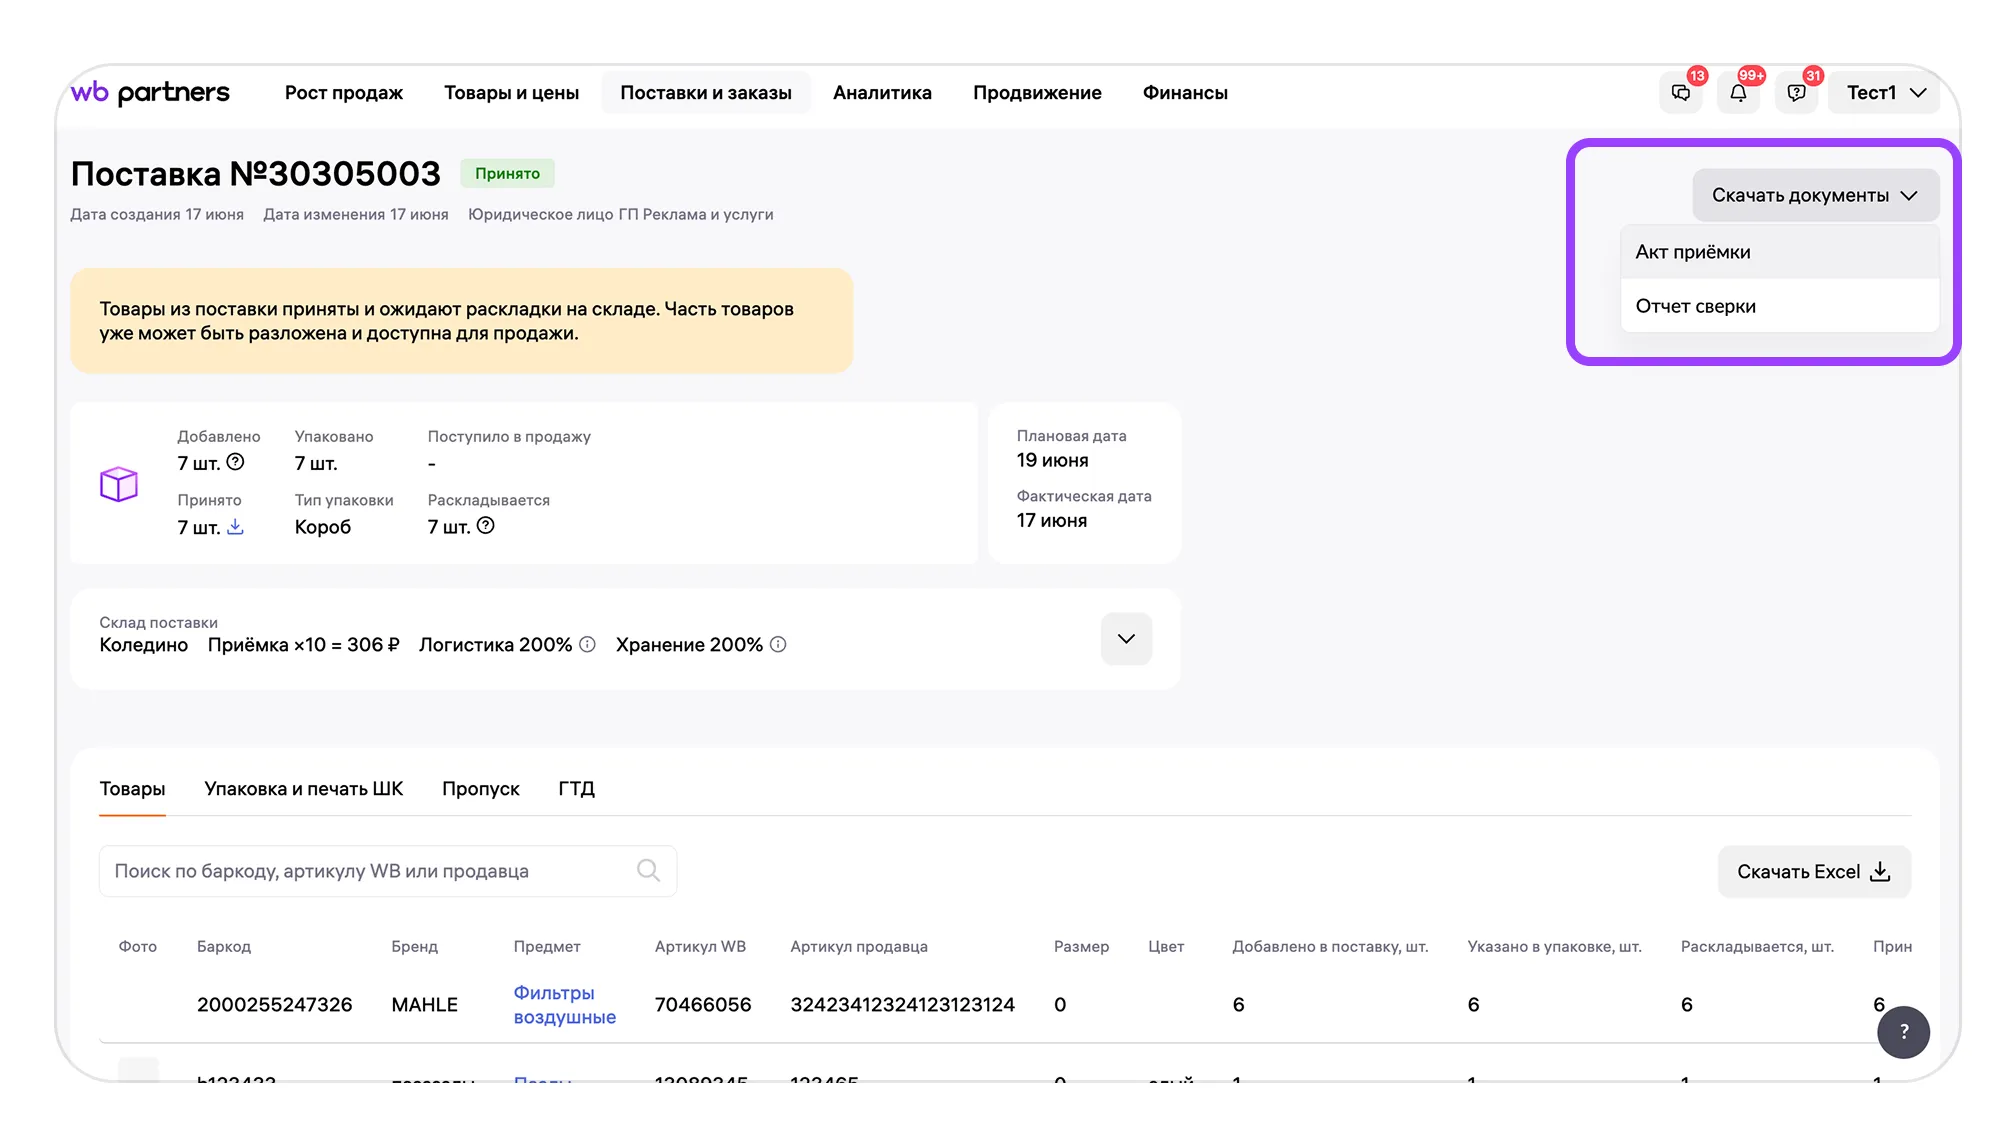Open the notifications bell icon
2016x1143 pixels.
pos(1739,93)
